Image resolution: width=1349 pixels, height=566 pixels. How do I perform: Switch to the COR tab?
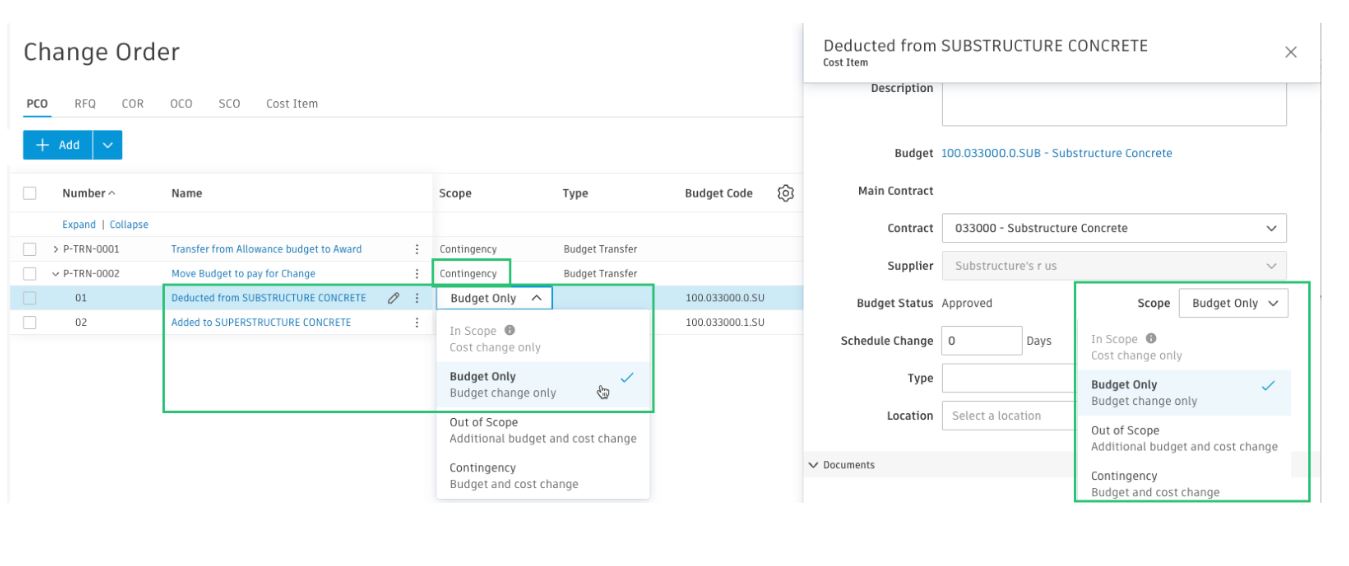[132, 103]
